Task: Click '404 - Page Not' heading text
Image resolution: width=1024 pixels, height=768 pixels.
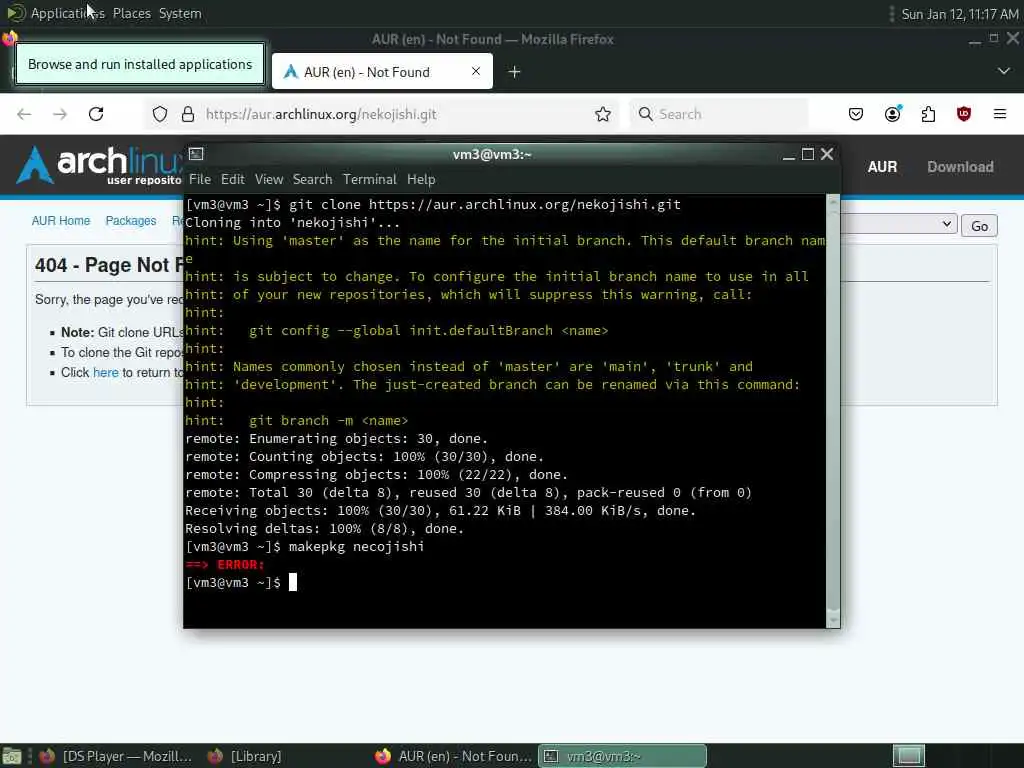Action: pyautogui.click(x=109, y=265)
